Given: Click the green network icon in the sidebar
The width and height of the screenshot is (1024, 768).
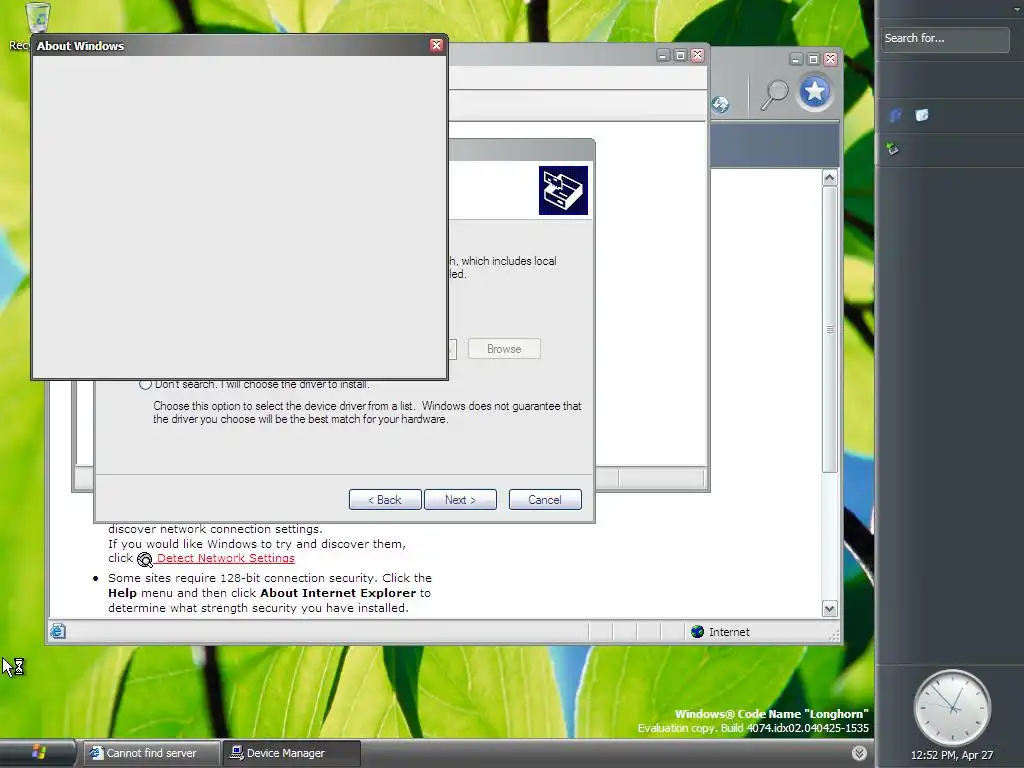Looking at the screenshot, I should [x=893, y=148].
